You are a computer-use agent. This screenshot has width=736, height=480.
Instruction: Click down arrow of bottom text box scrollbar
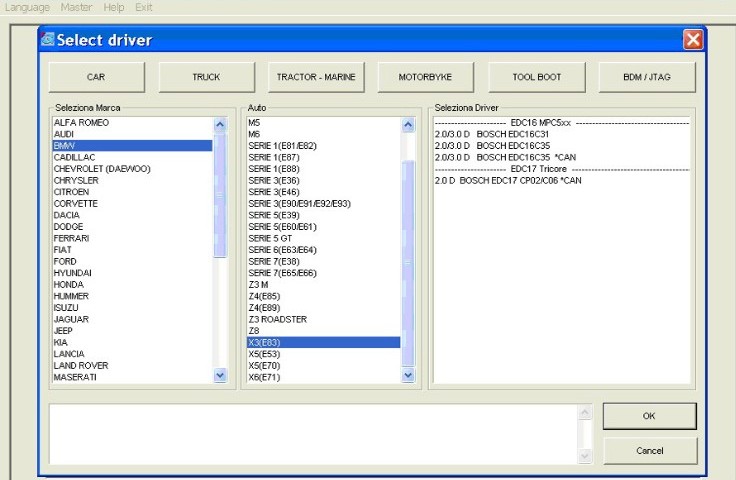pos(585,456)
